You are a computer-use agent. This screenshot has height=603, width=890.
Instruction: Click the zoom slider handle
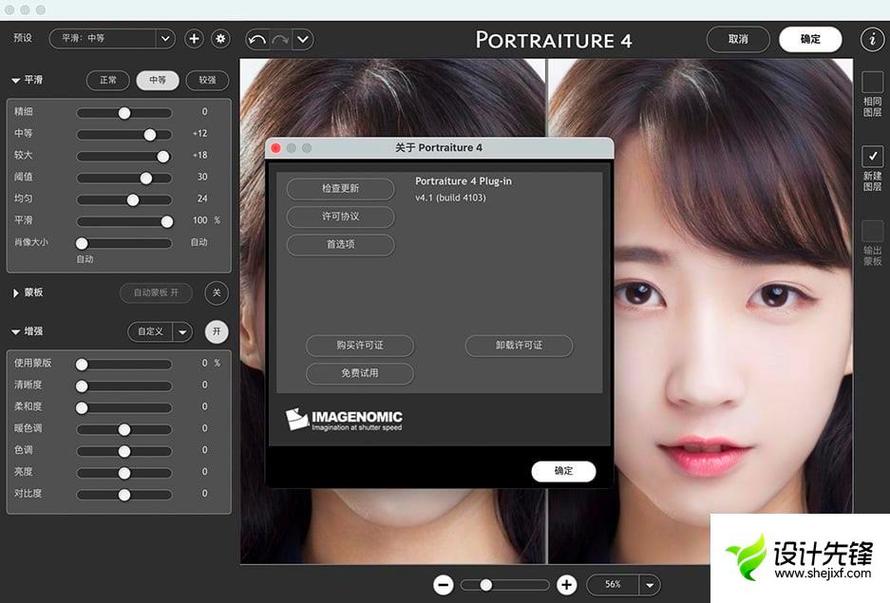point(486,585)
